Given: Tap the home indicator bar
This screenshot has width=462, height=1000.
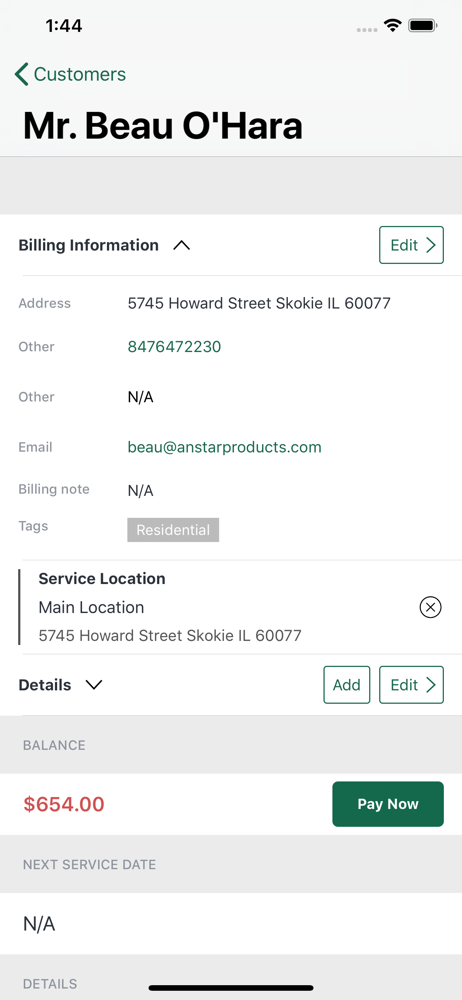Looking at the screenshot, I should pyautogui.click(x=231, y=988).
